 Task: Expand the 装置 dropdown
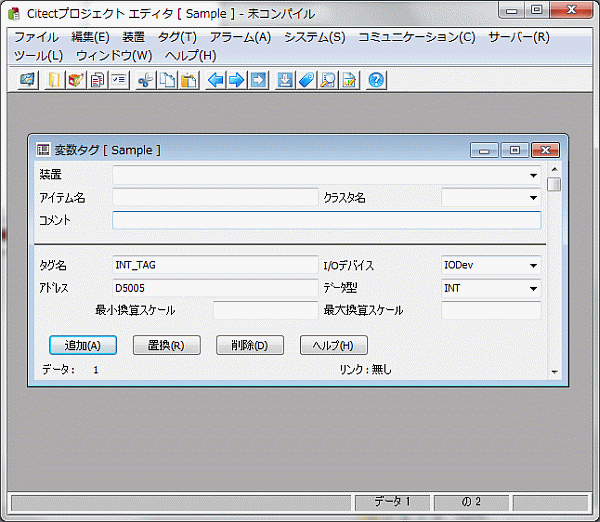coord(533,175)
